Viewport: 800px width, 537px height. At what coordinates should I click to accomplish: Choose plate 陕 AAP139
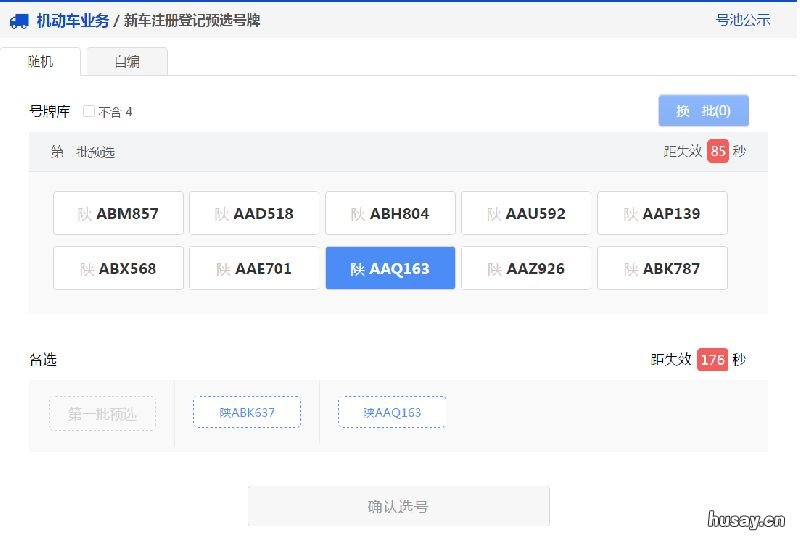662,213
